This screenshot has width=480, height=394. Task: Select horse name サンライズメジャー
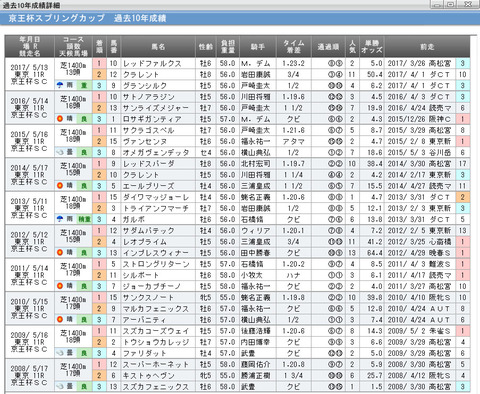[156, 108]
